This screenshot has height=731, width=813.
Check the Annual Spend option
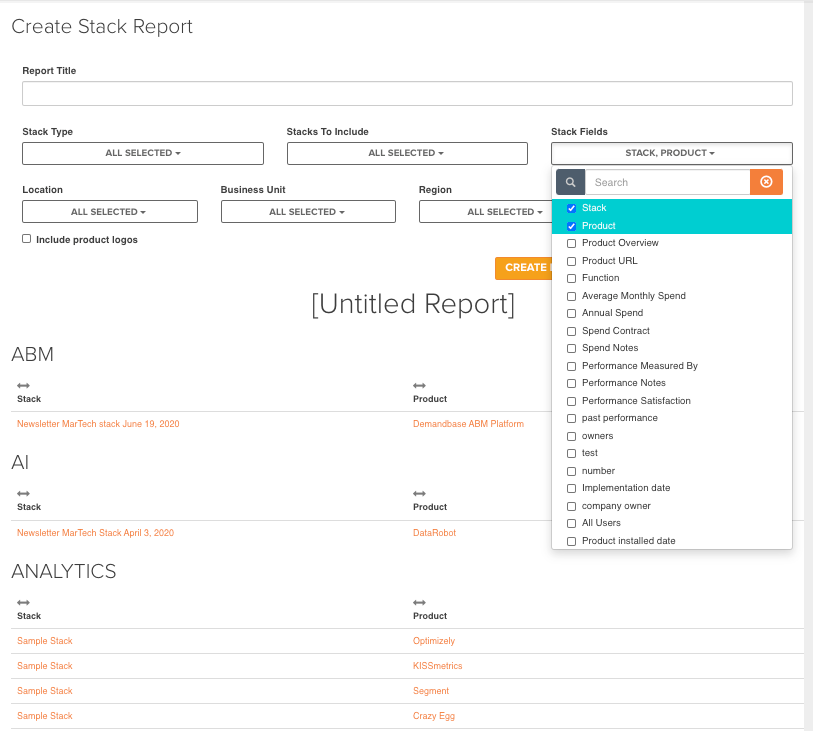(x=571, y=314)
